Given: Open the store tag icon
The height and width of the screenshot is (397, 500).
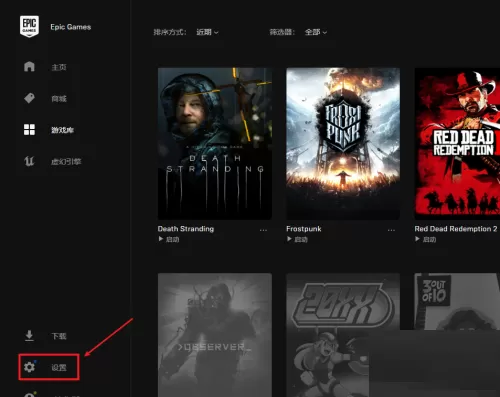Looking at the screenshot, I should 29,98.
